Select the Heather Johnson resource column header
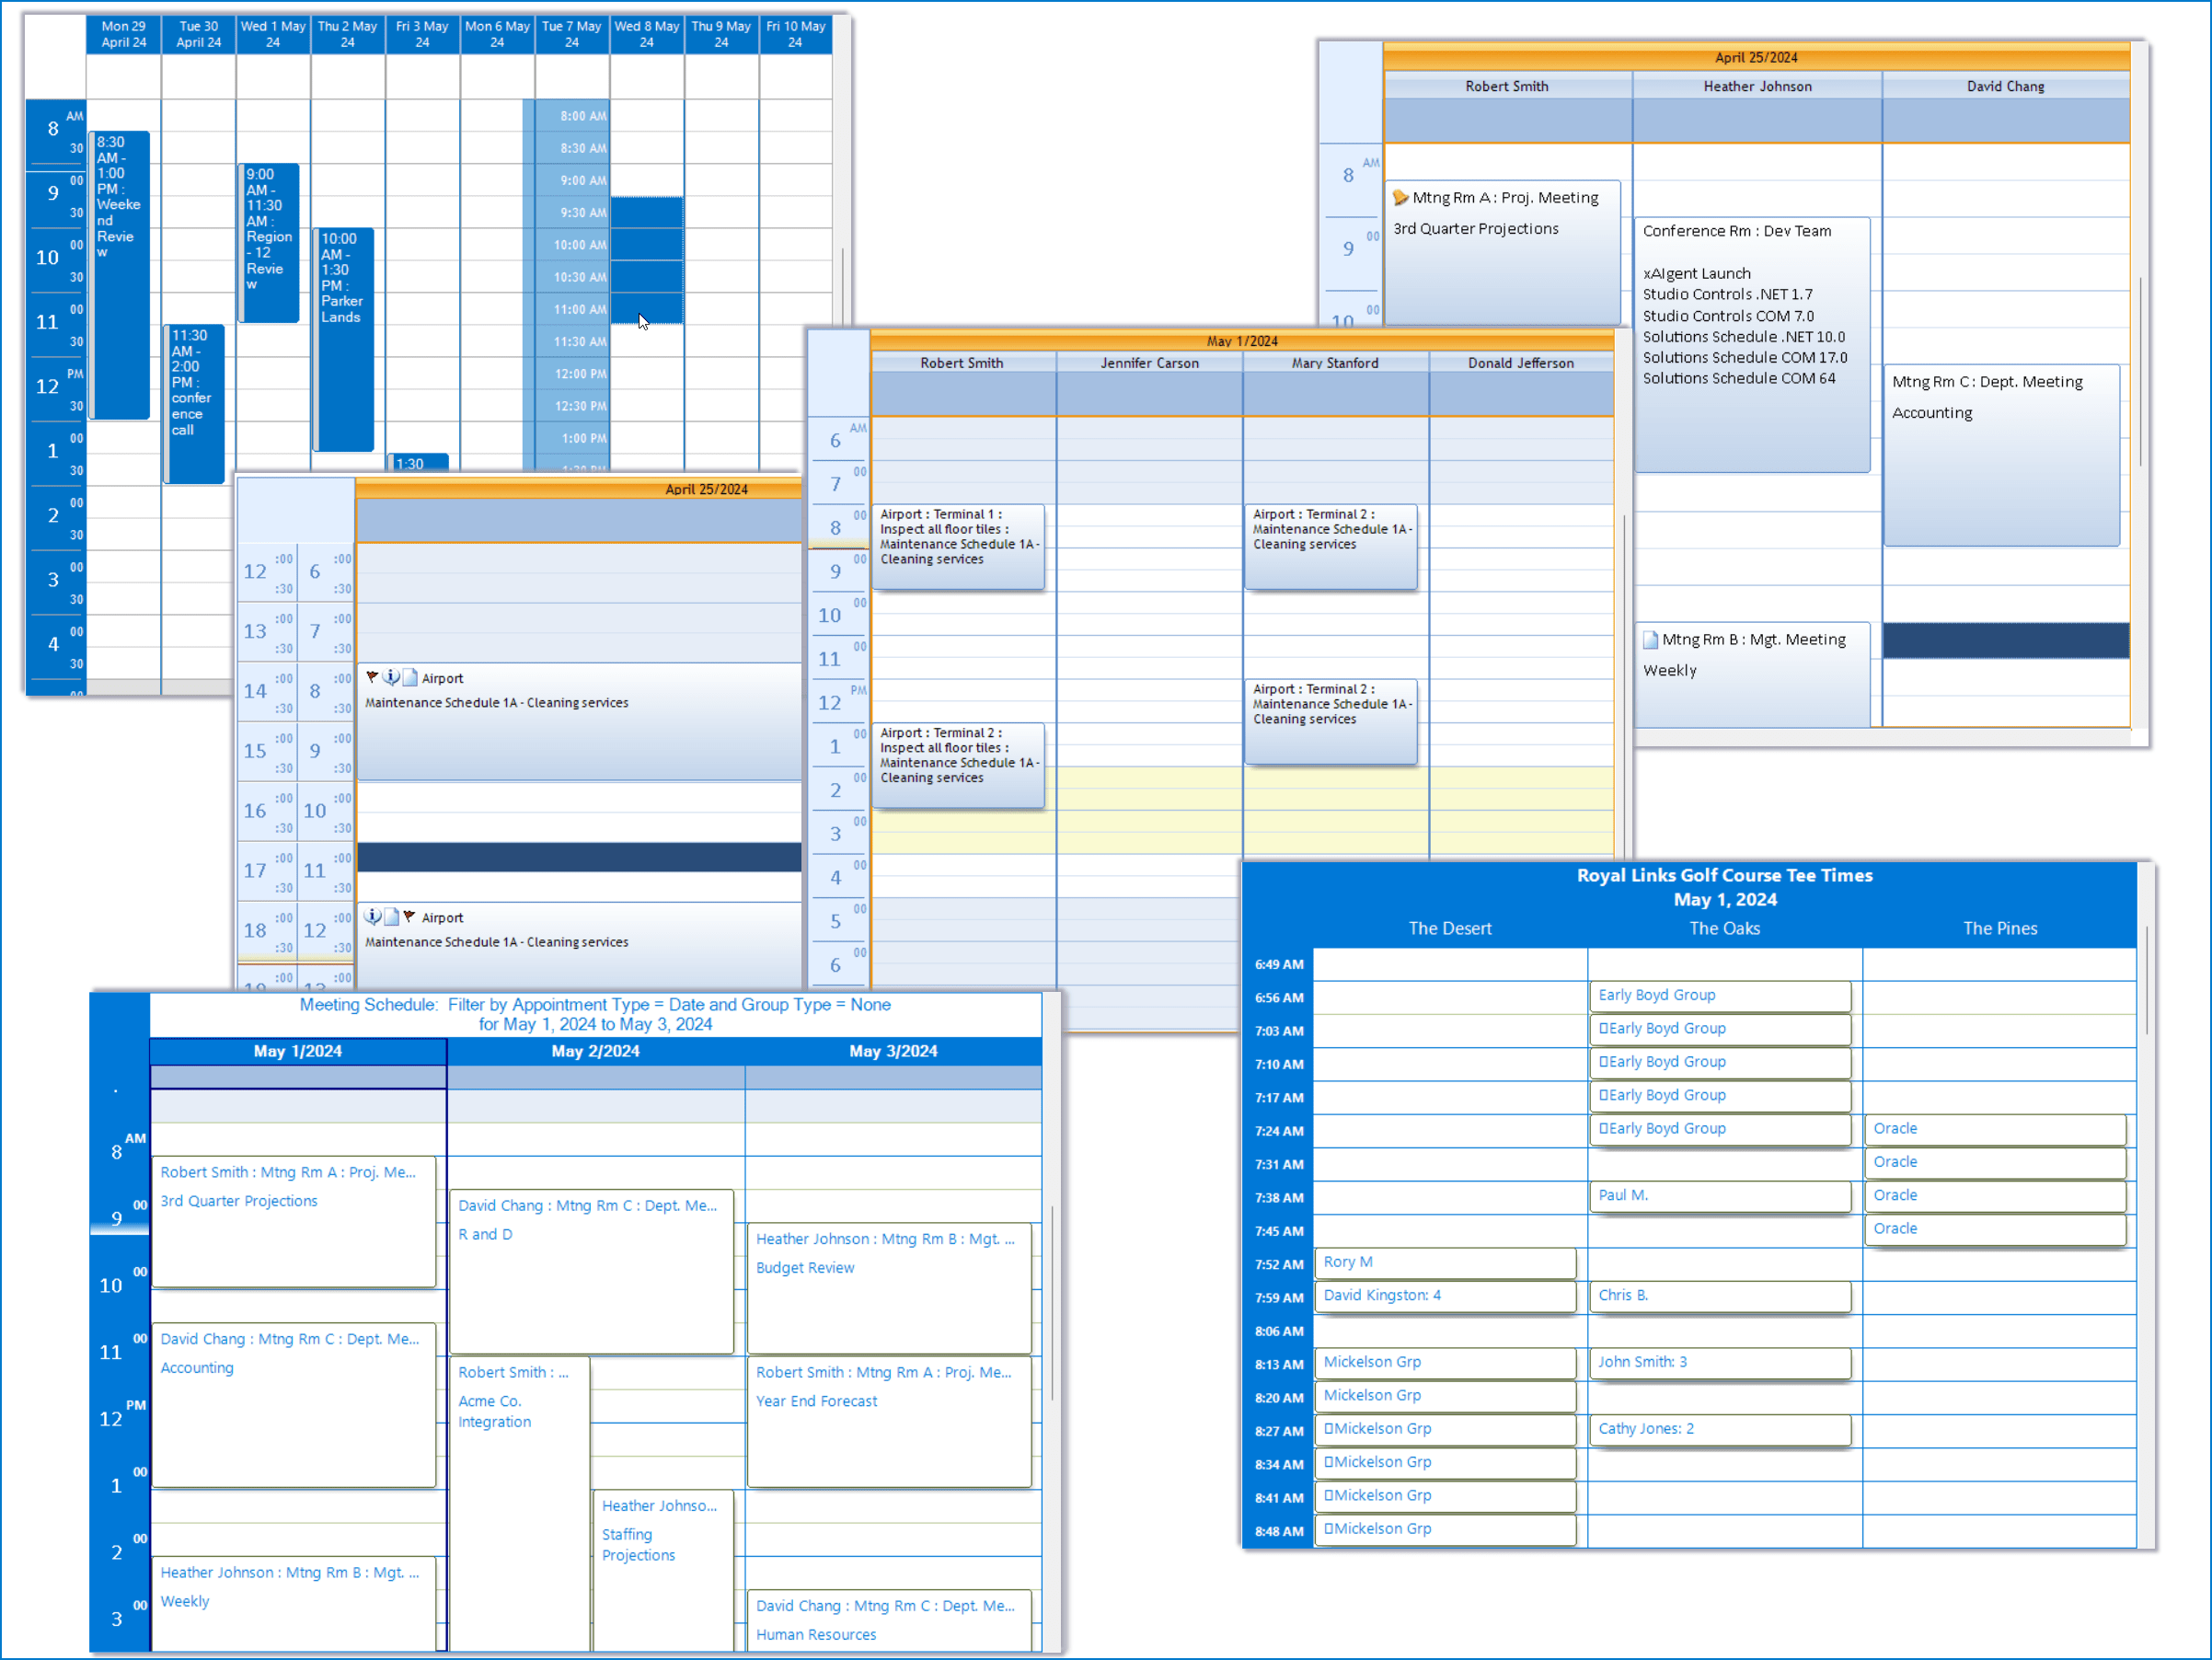This screenshot has width=2212, height=1660. coord(1757,87)
